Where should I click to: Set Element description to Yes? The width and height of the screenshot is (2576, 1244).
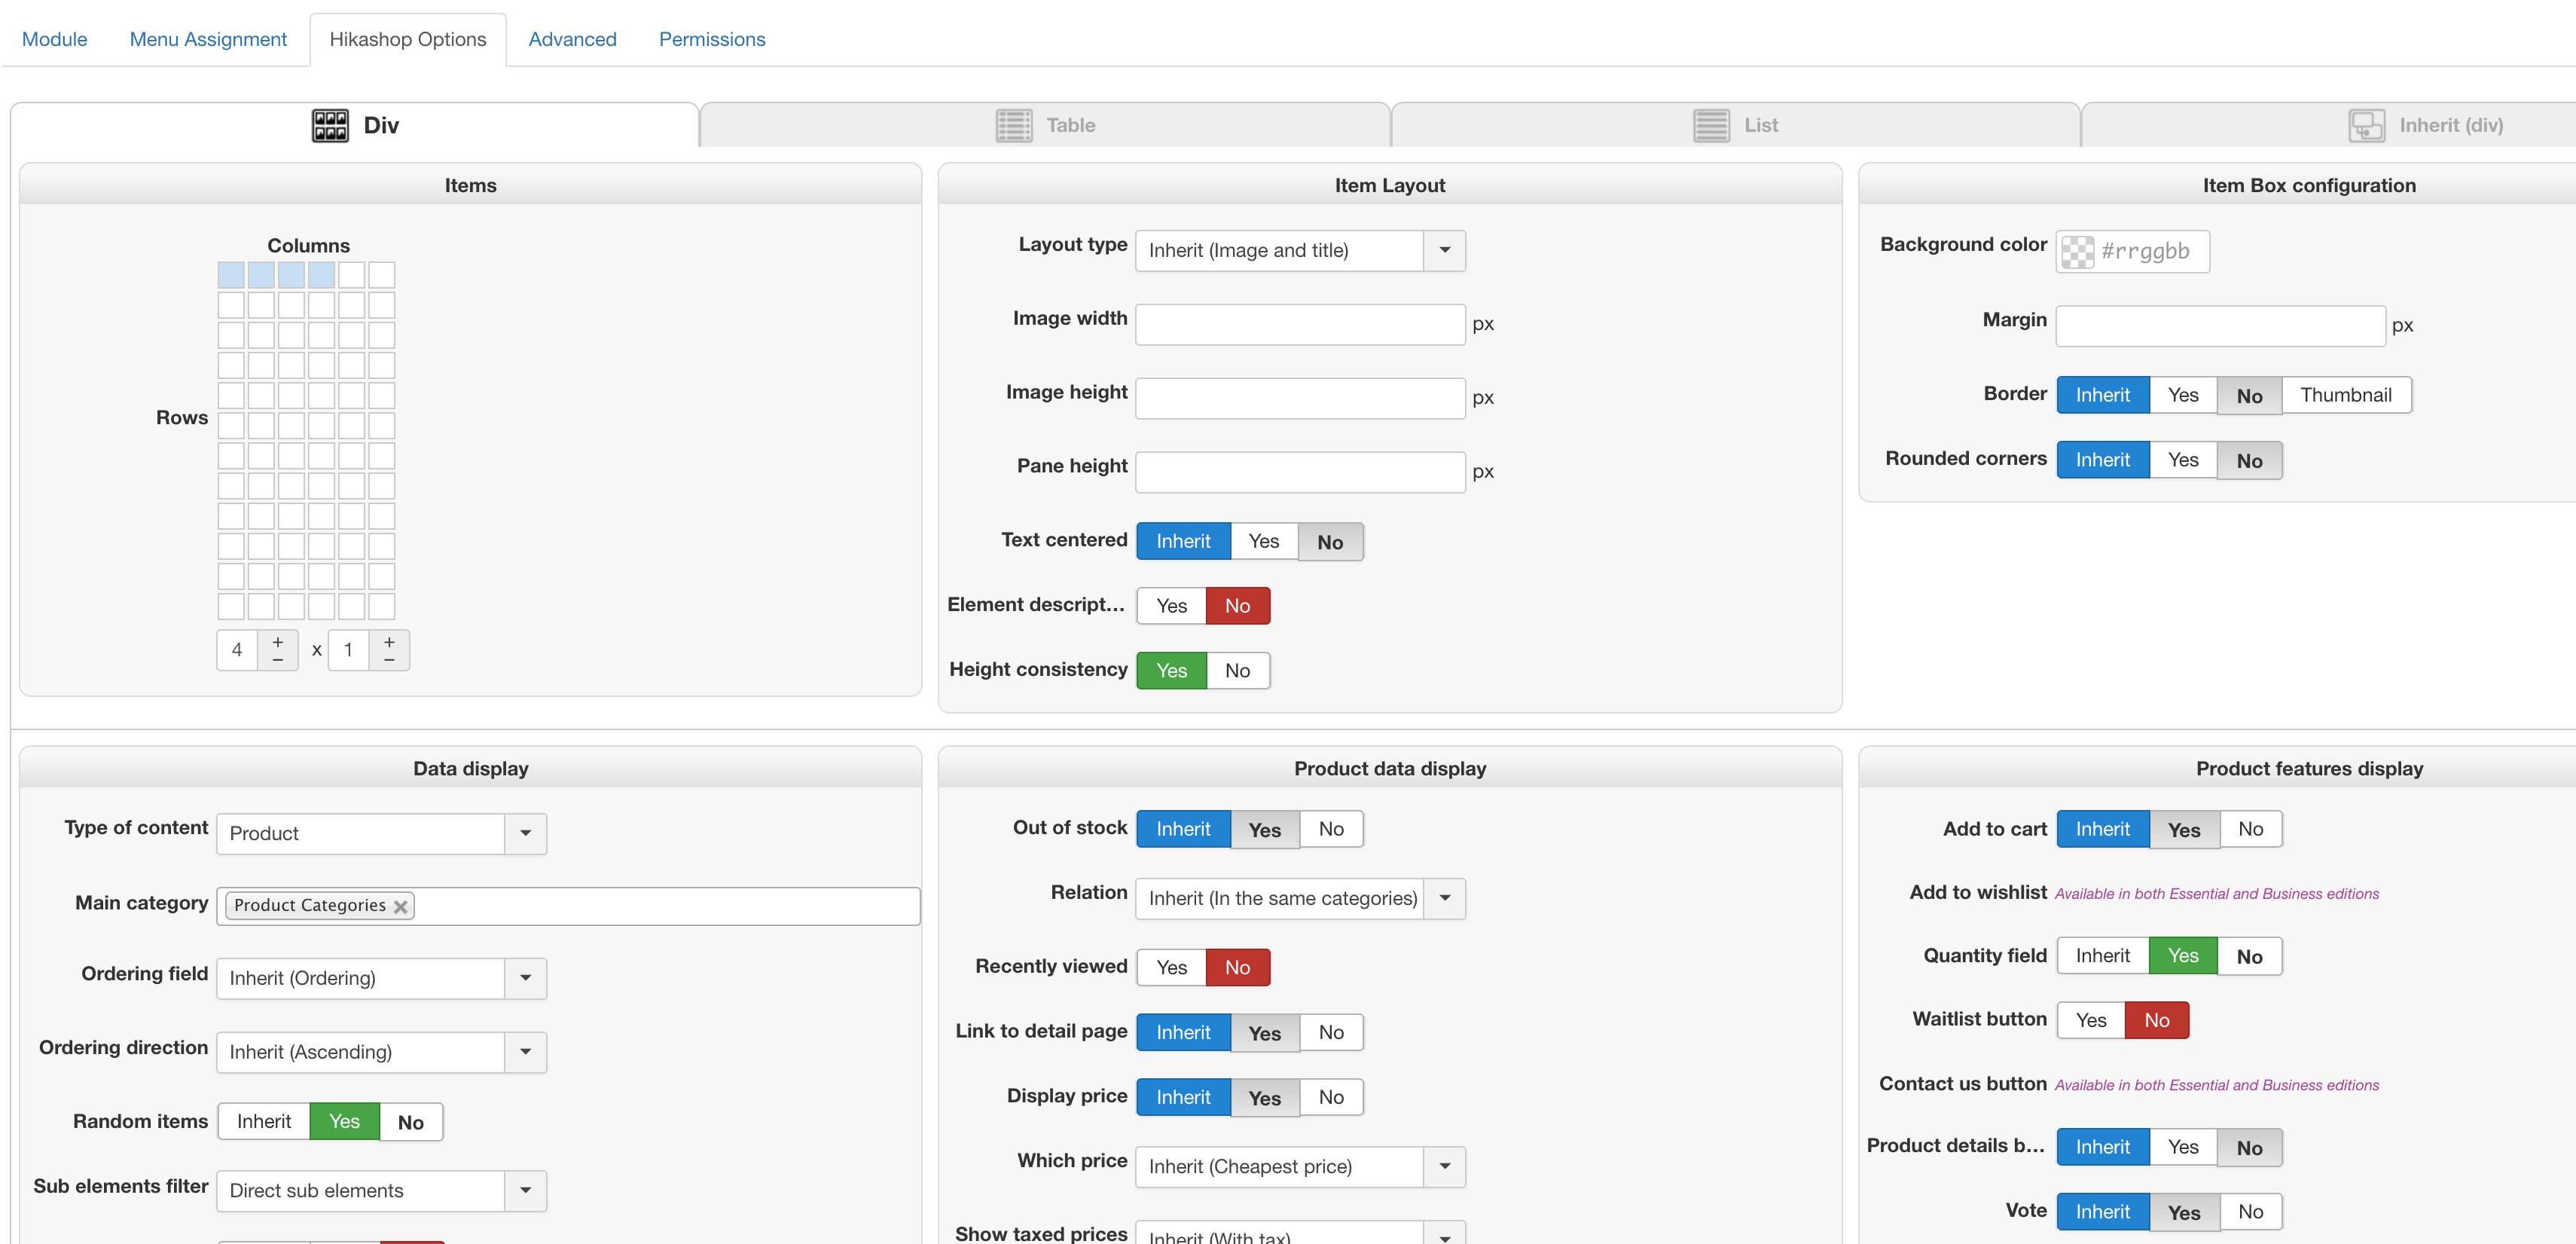(x=1171, y=606)
